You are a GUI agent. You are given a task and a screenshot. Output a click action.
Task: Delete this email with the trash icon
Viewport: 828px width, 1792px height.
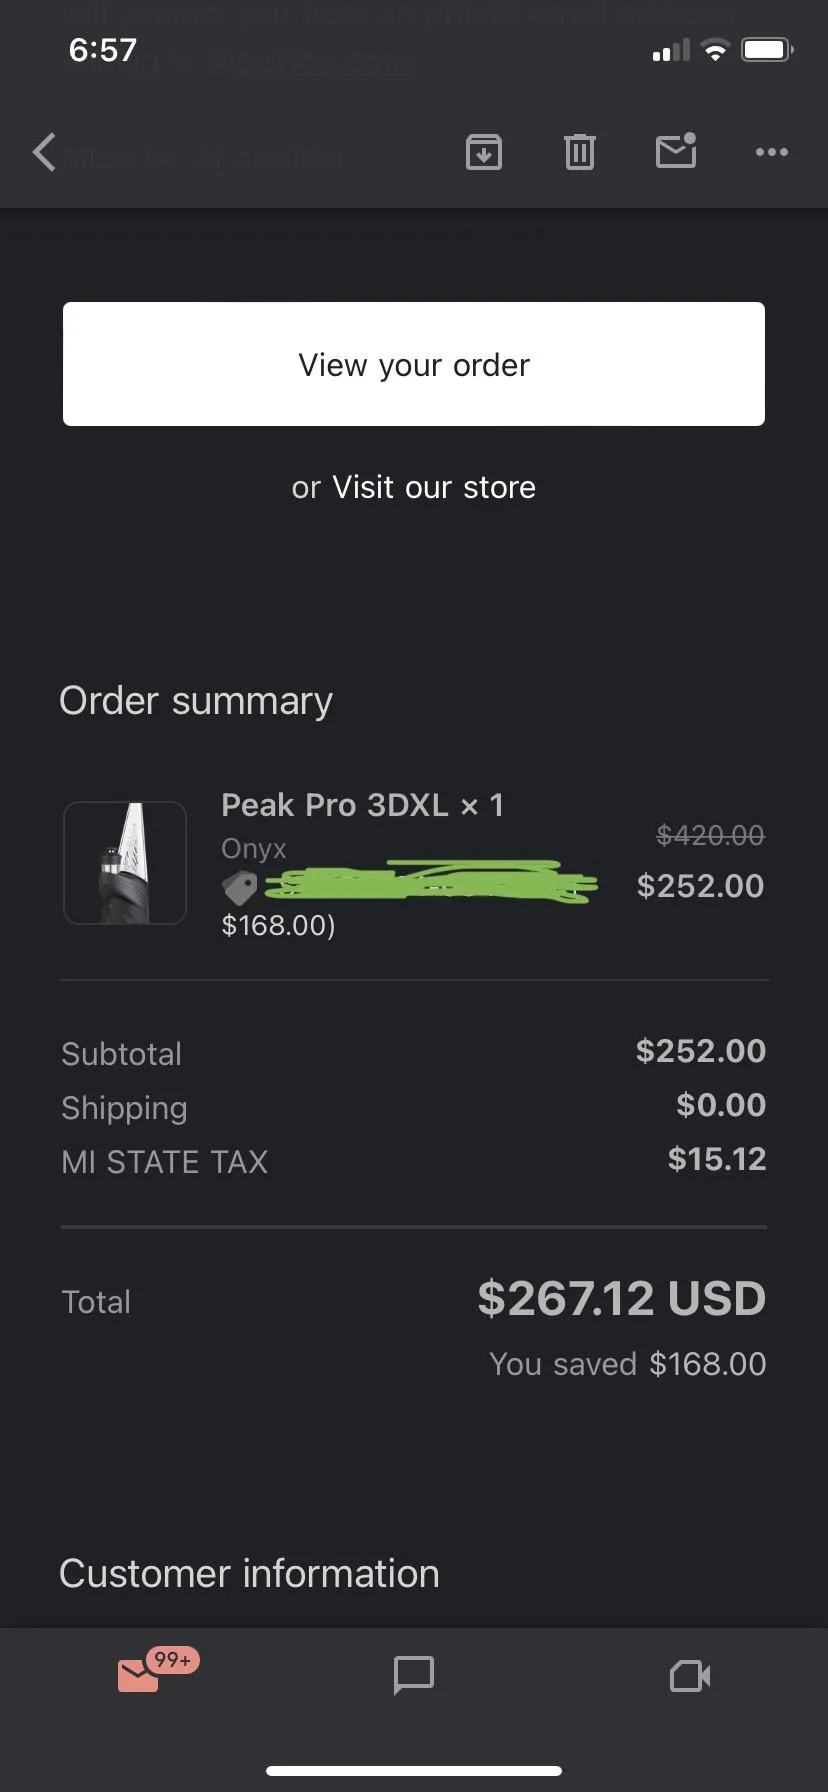point(578,152)
